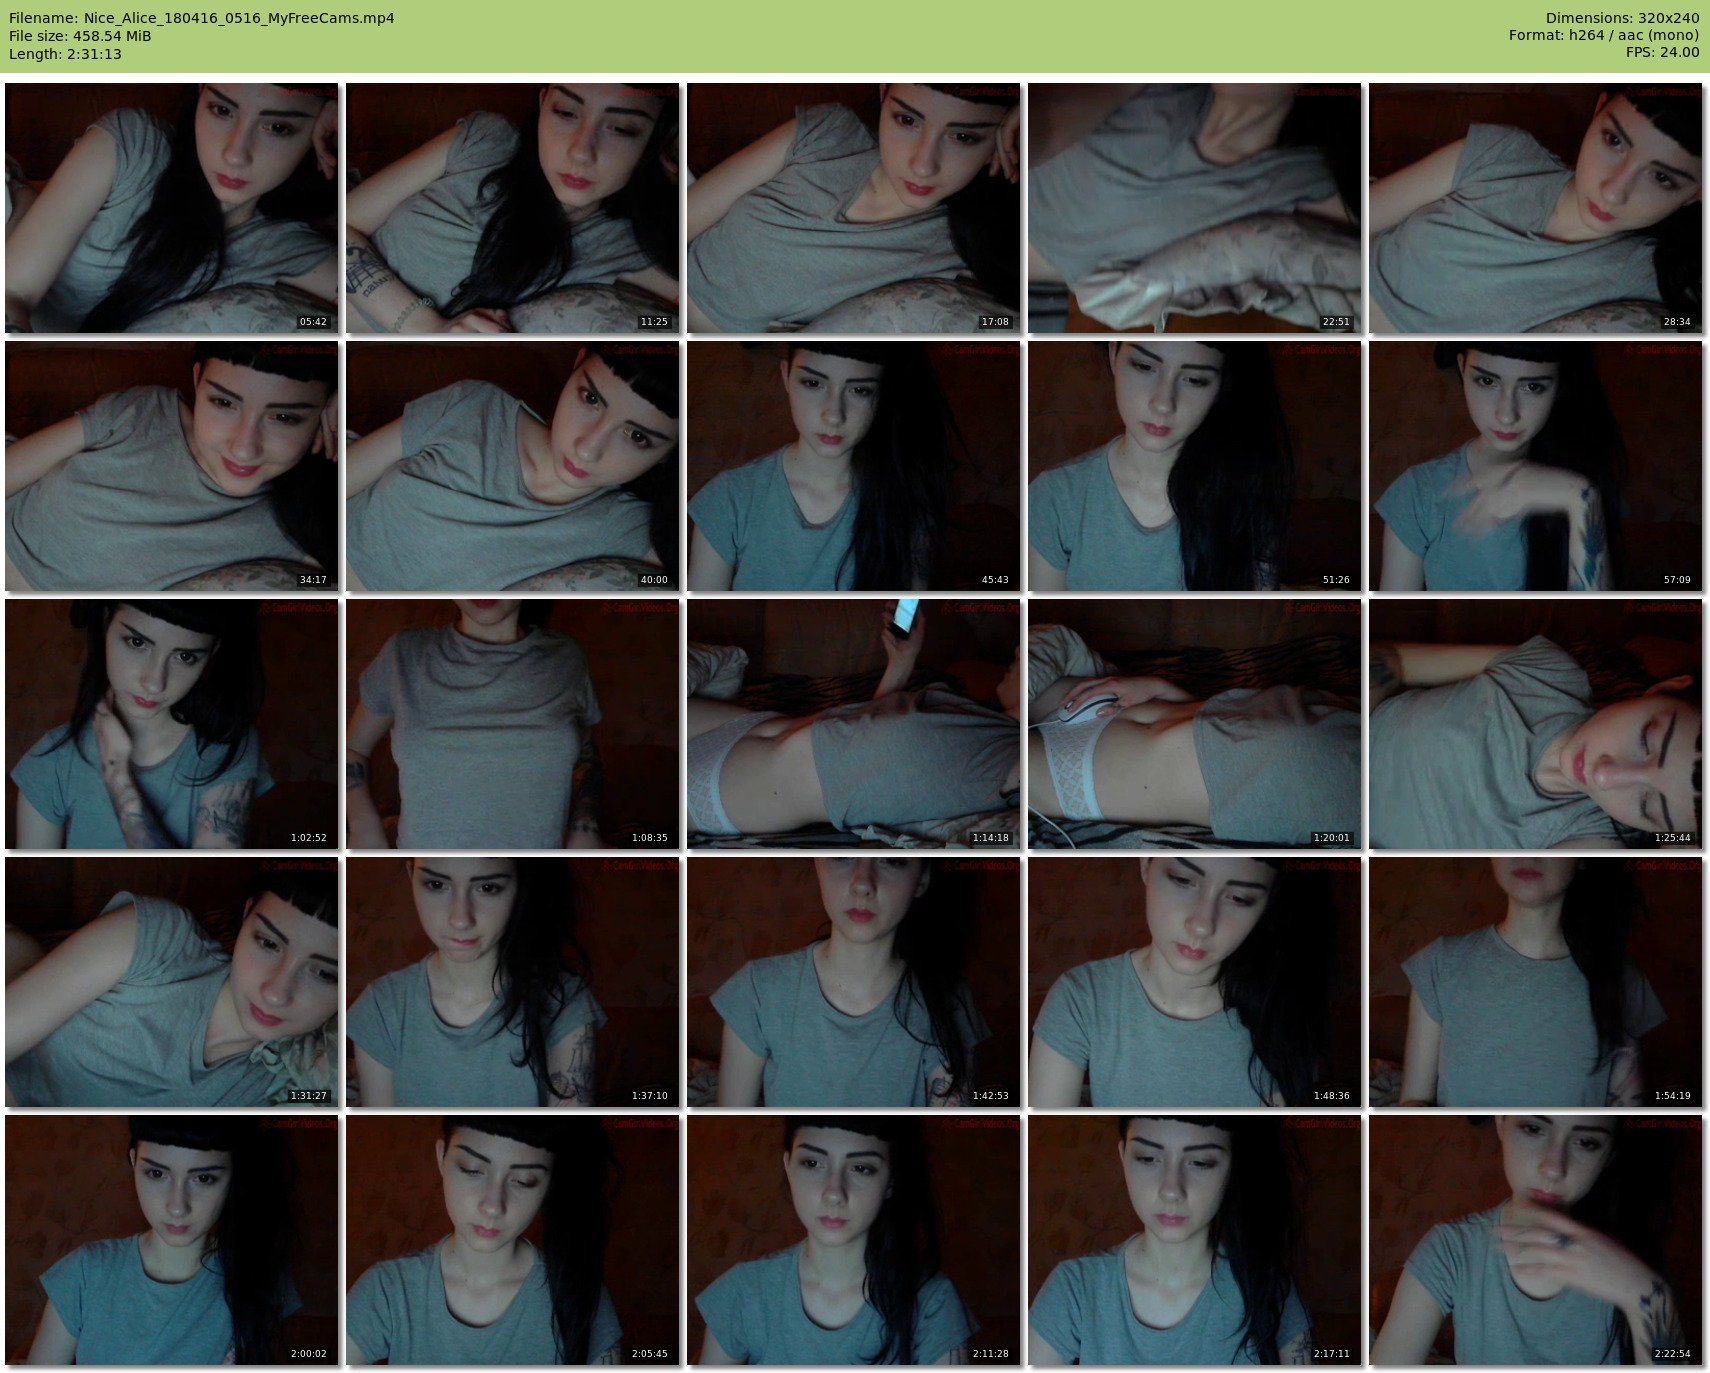Select the thumbnail timestamped 1:54:19
1710x1373 pixels.
pyautogui.click(x=1536, y=982)
